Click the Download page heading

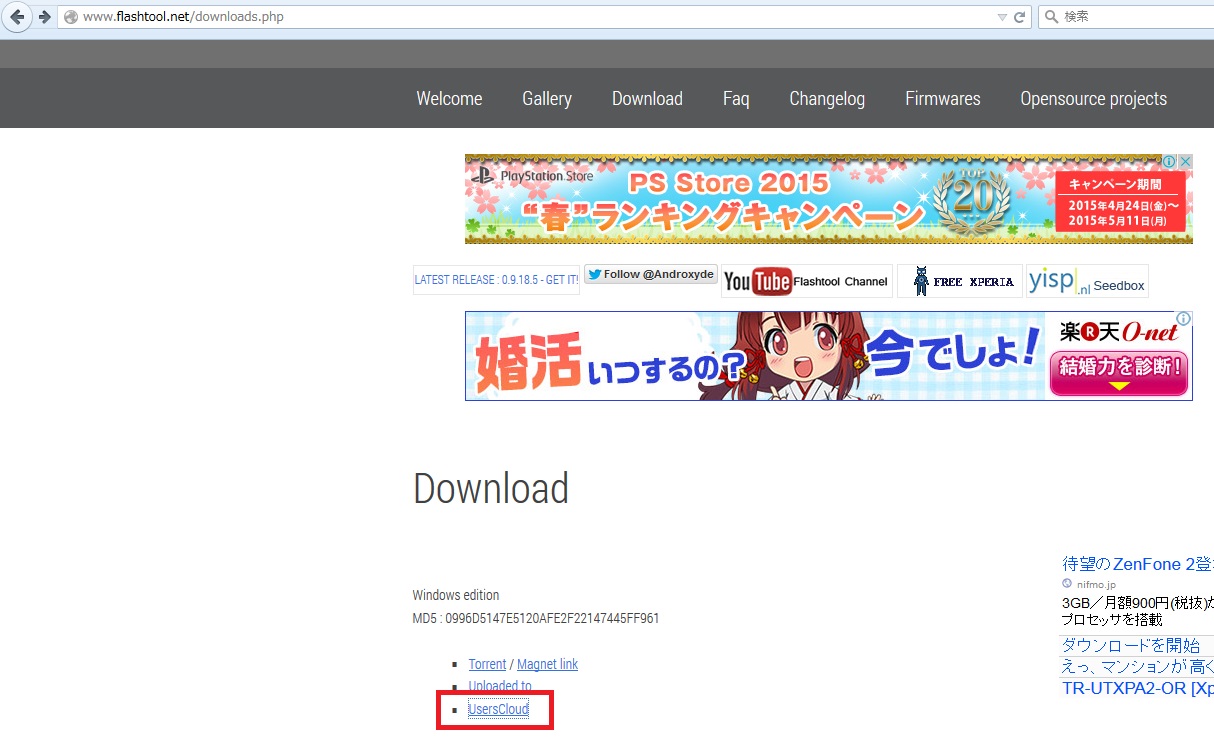[x=491, y=489]
